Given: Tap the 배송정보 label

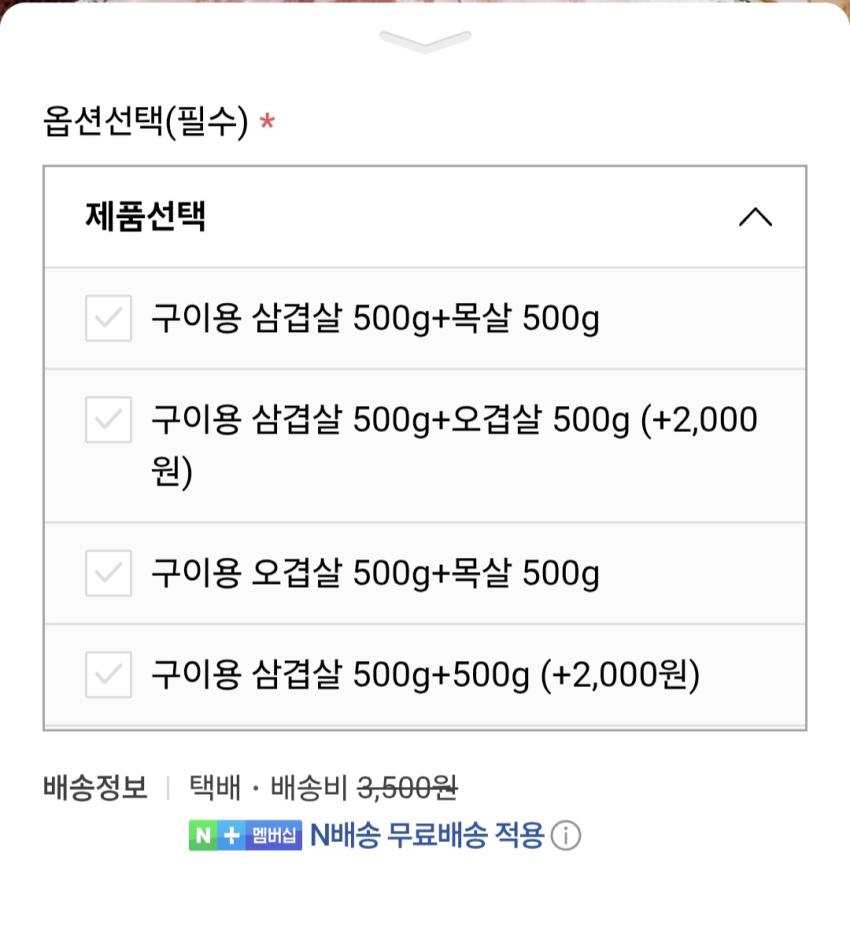Looking at the screenshot, I should click(95, 788).
